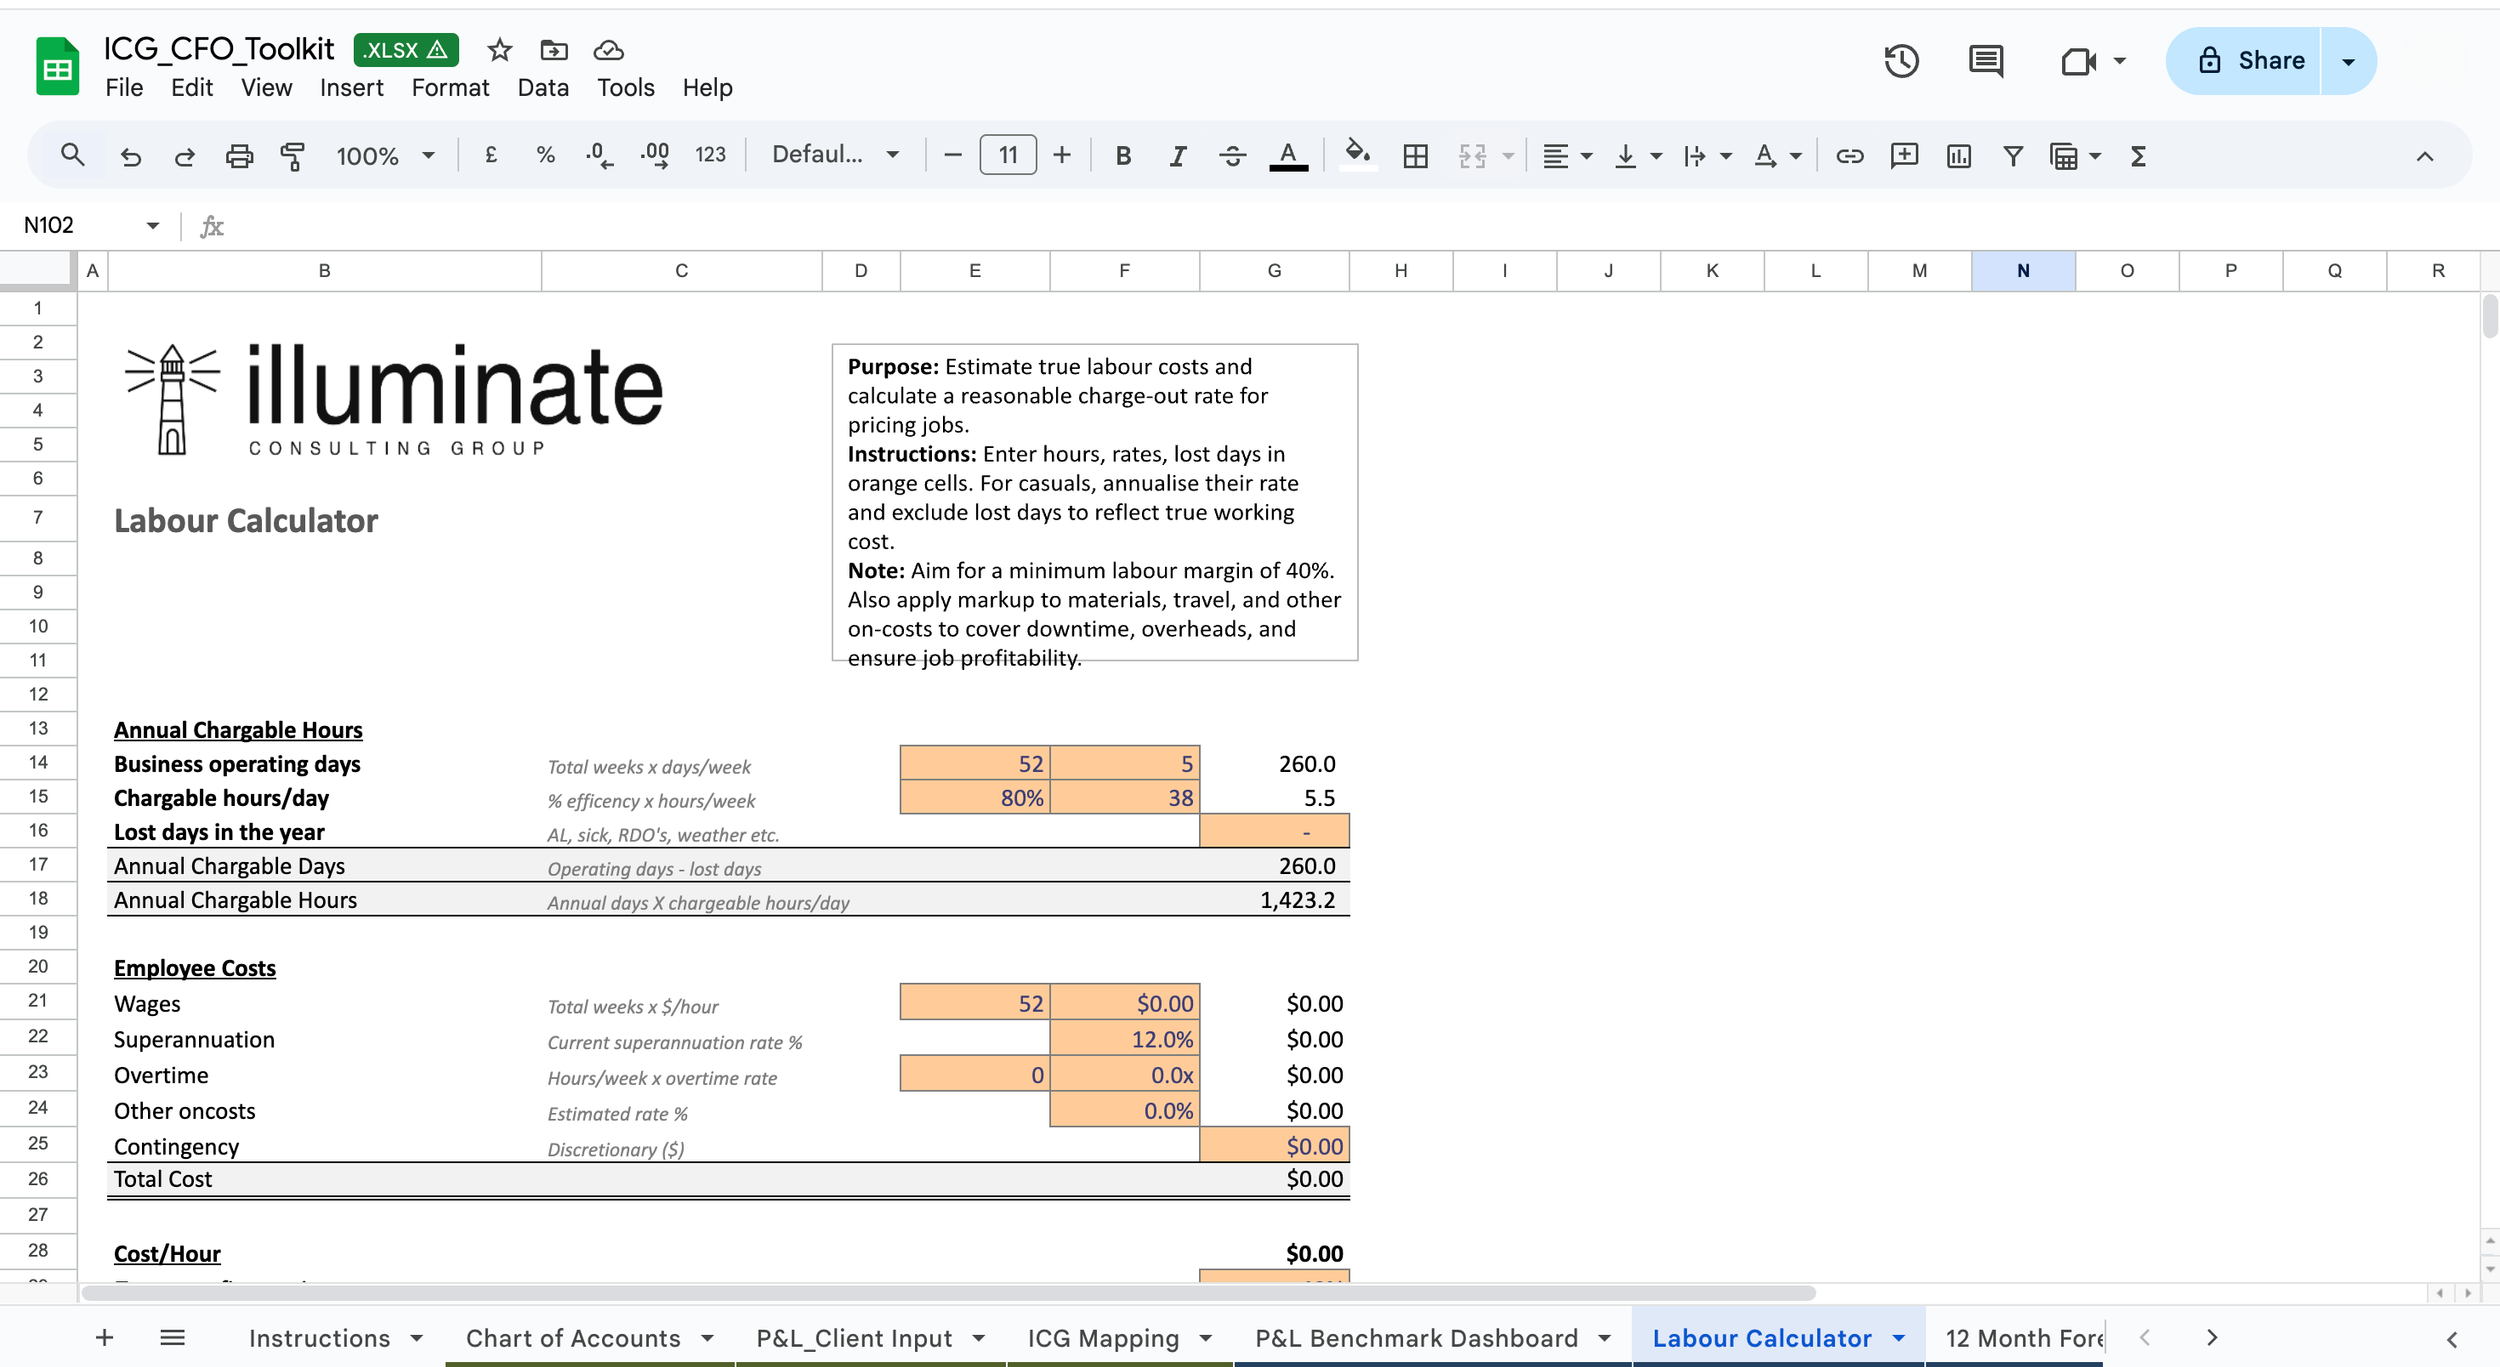2500x1367 pixels.
Task: Open the comments history panel
Action: pos(1985,61)
